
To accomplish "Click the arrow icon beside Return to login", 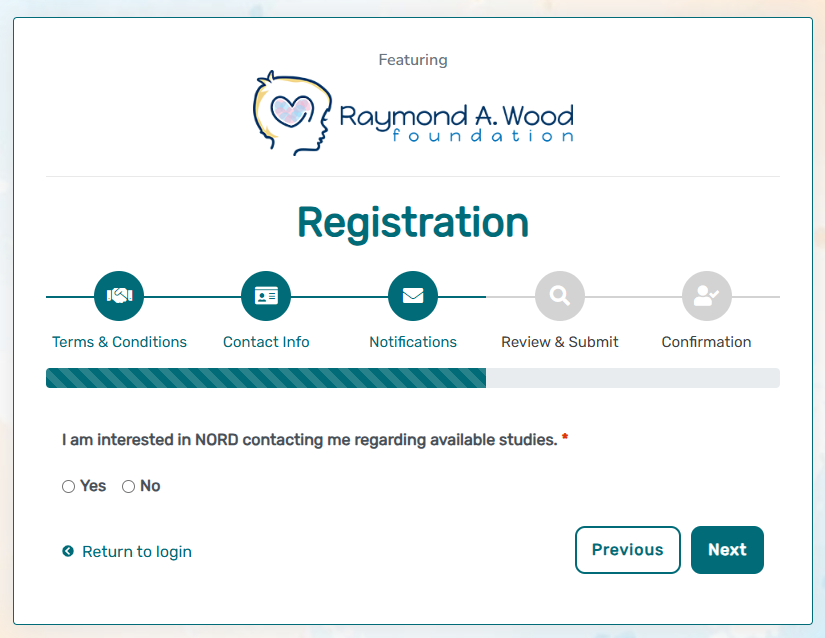I will [68, 551].
